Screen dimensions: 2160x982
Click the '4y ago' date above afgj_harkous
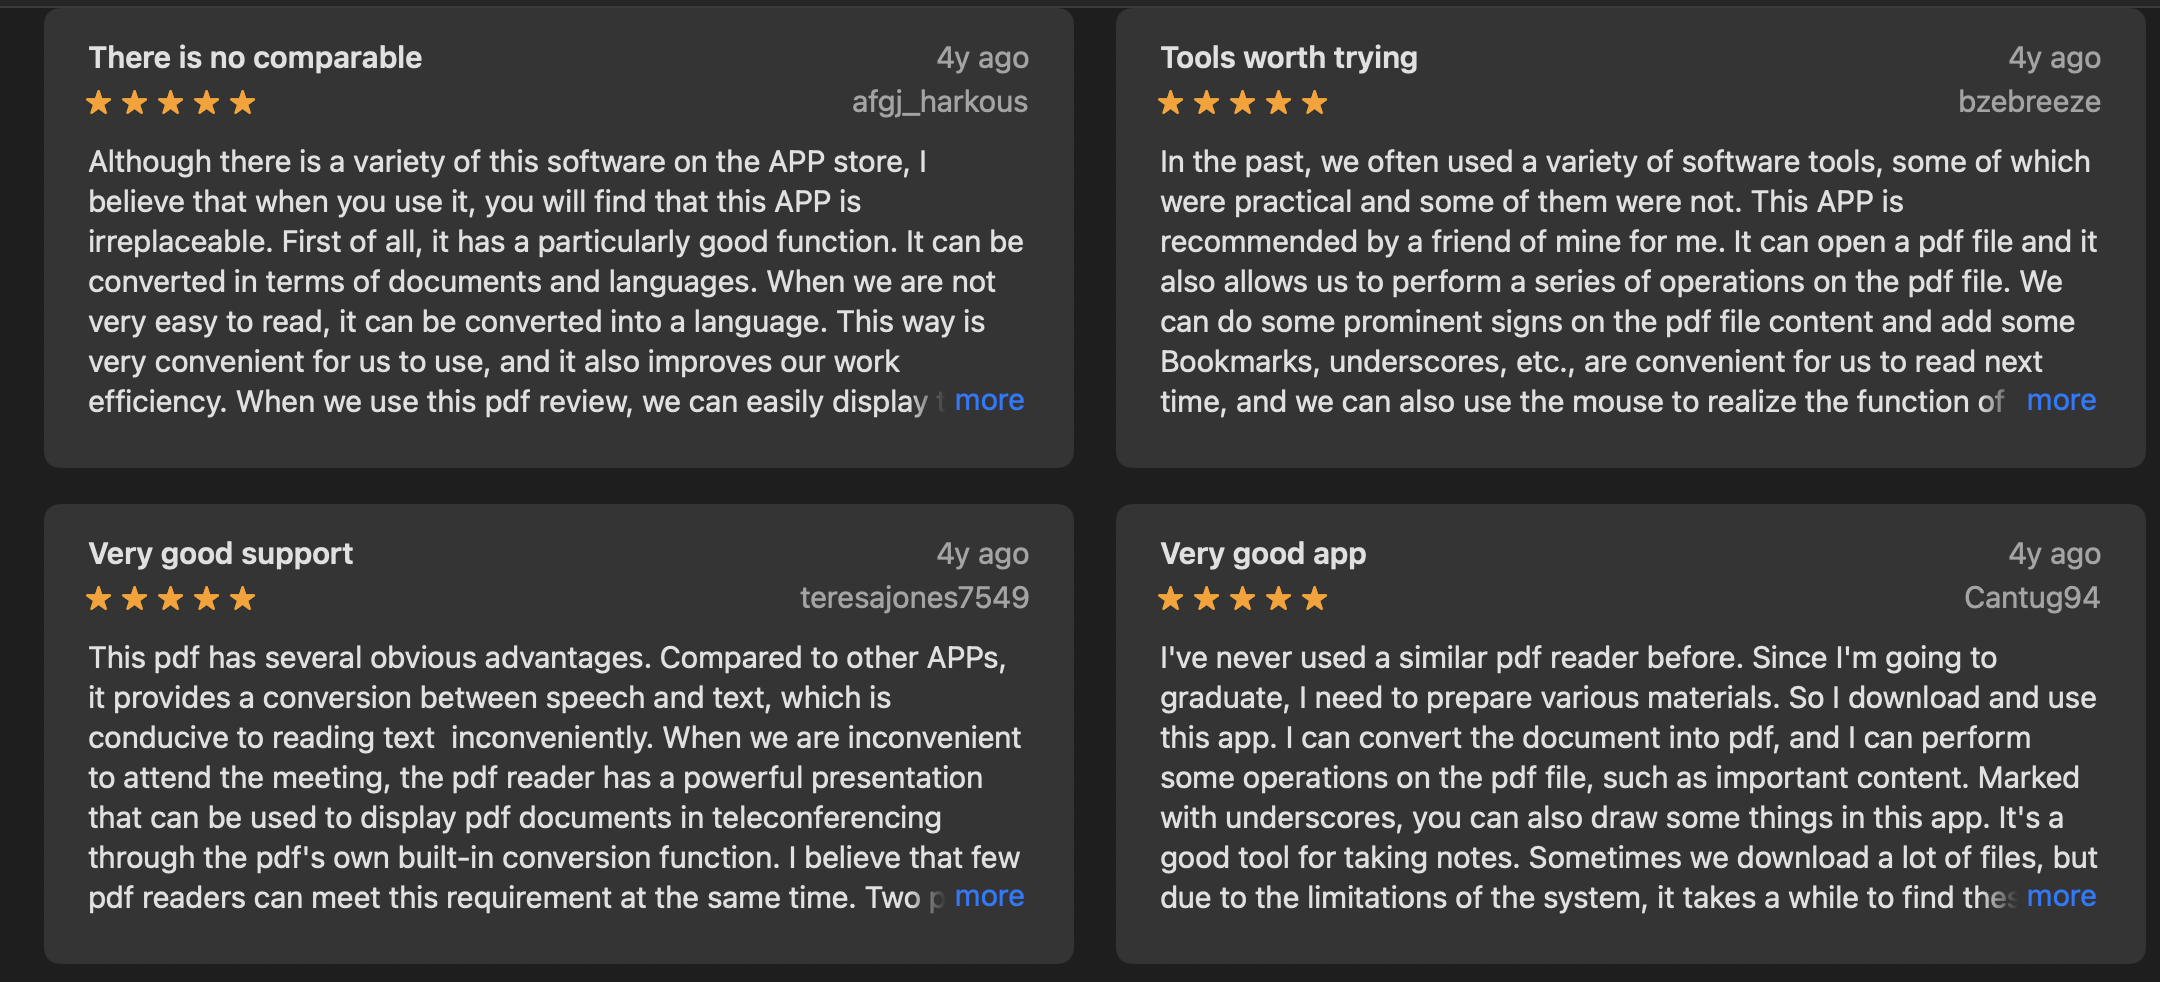[982, 58]
